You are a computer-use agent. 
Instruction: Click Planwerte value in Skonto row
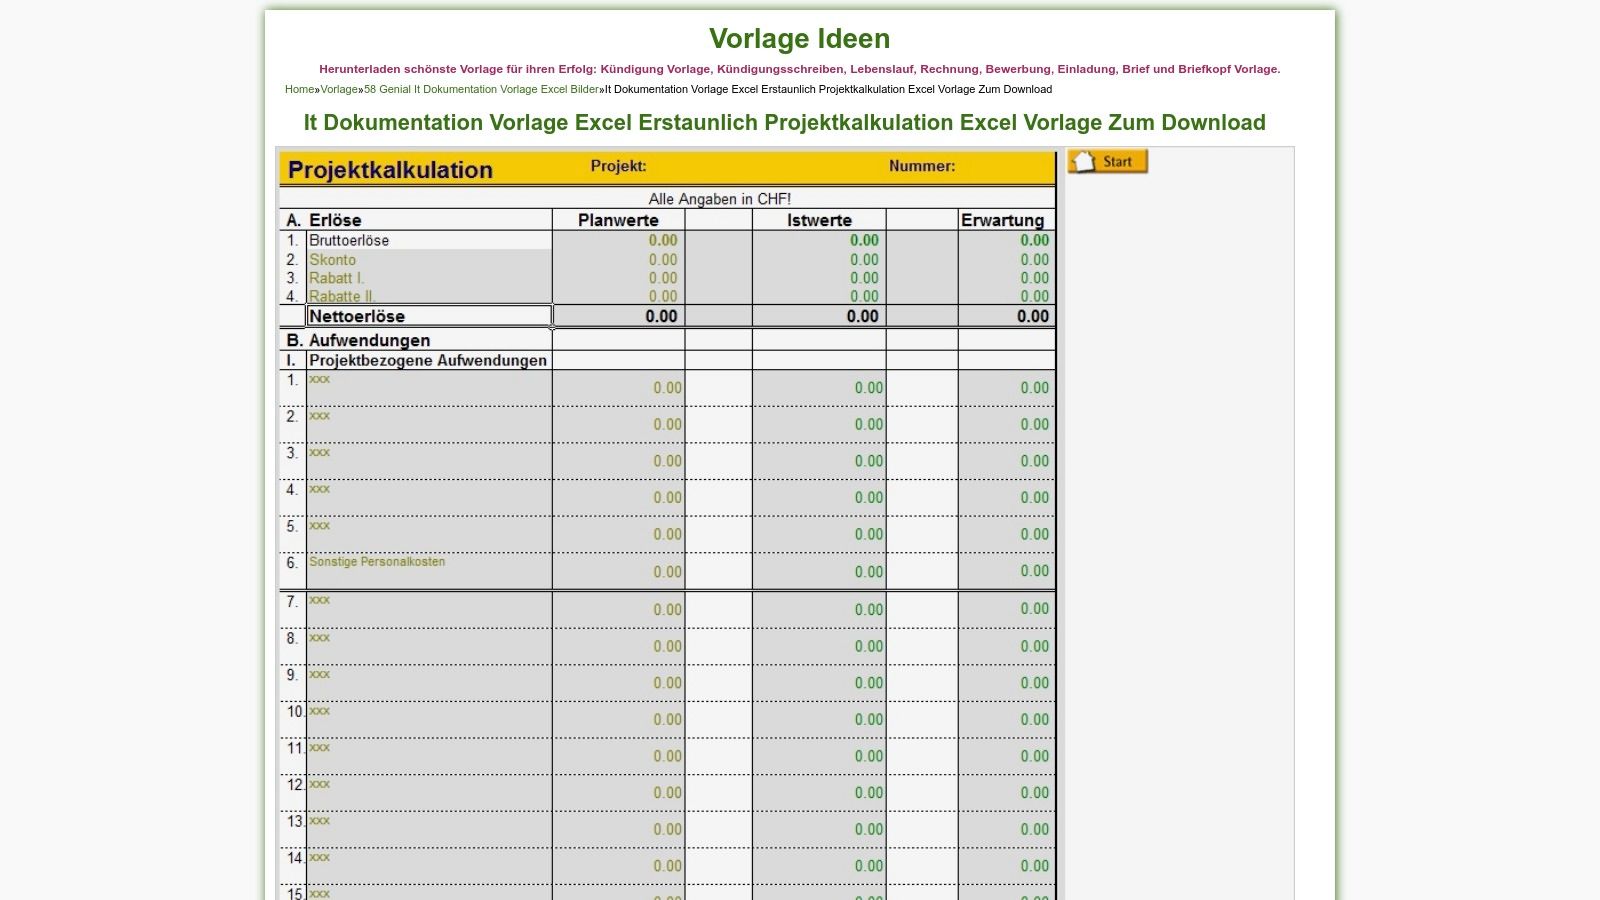point(663,259)
